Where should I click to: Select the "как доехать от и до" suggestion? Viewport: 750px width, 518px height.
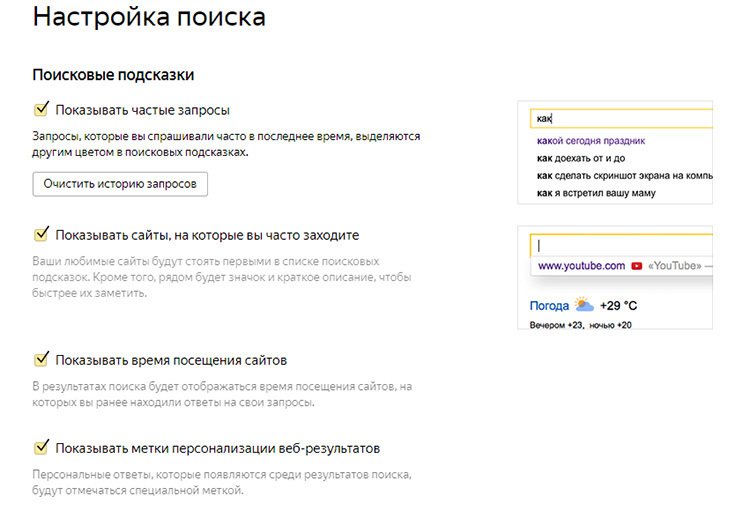point(581,158)
